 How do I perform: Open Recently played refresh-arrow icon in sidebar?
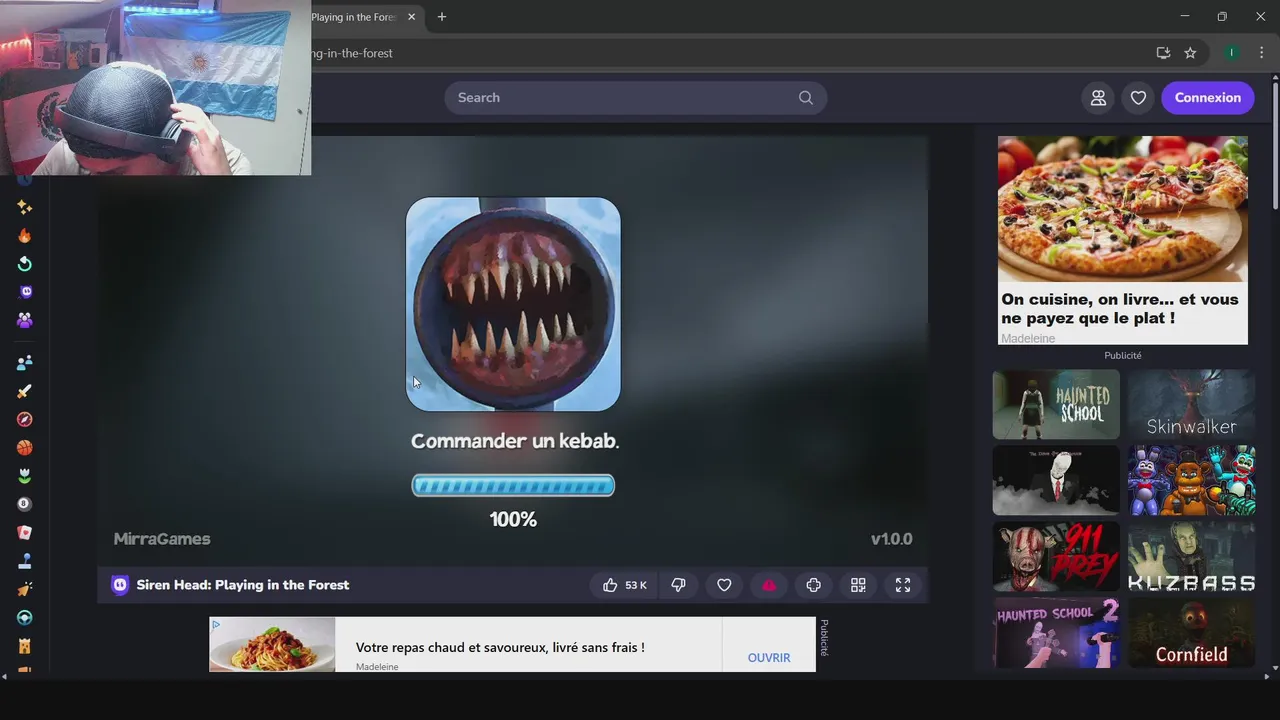[25, 264]
